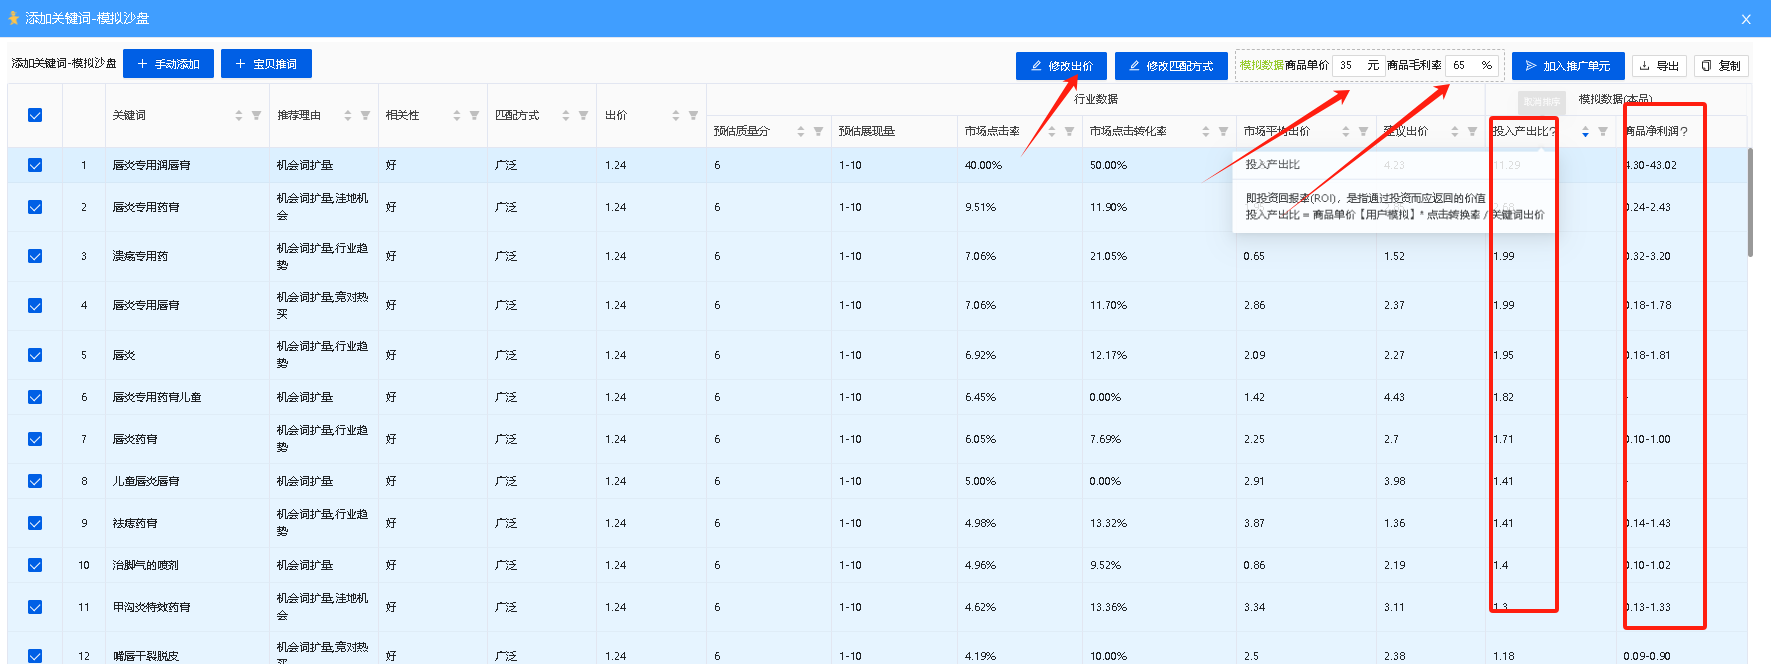
Task: Uncheck the row for 儿童唇炎唇膏
Action: [x=35, y=481]
